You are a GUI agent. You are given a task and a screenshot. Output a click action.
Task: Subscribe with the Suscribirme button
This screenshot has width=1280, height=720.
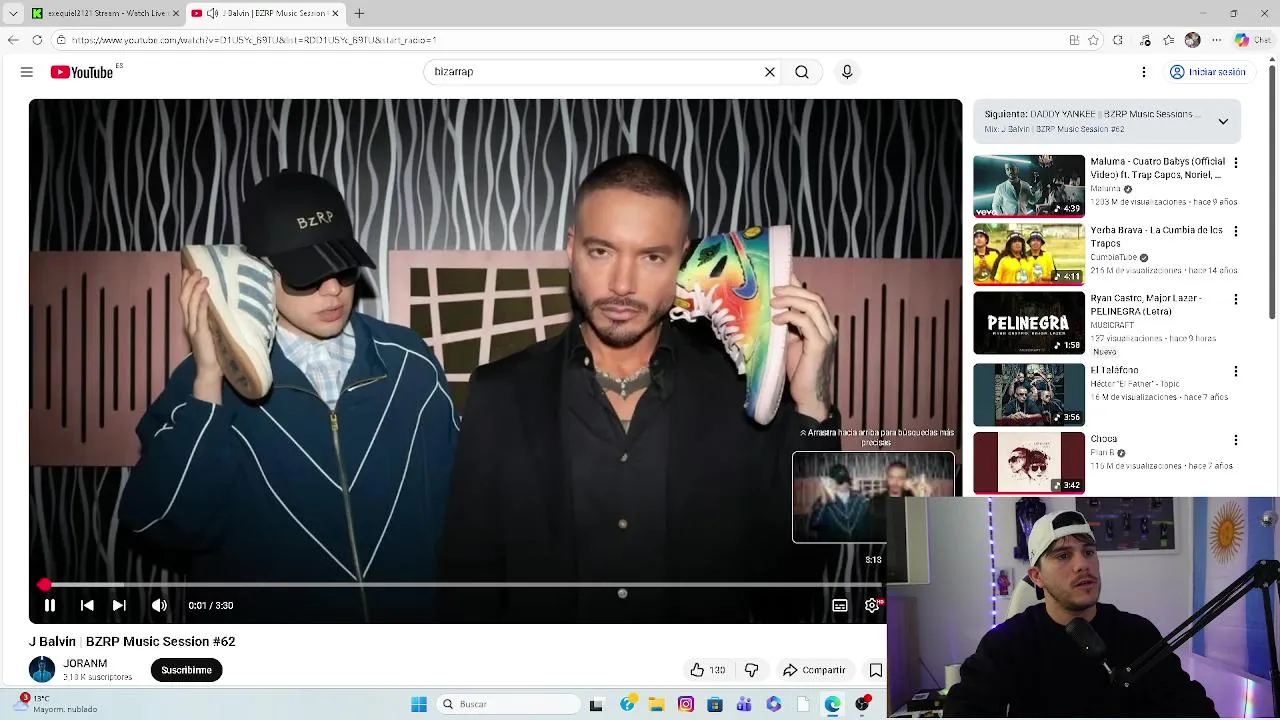(x=186, y=670)
